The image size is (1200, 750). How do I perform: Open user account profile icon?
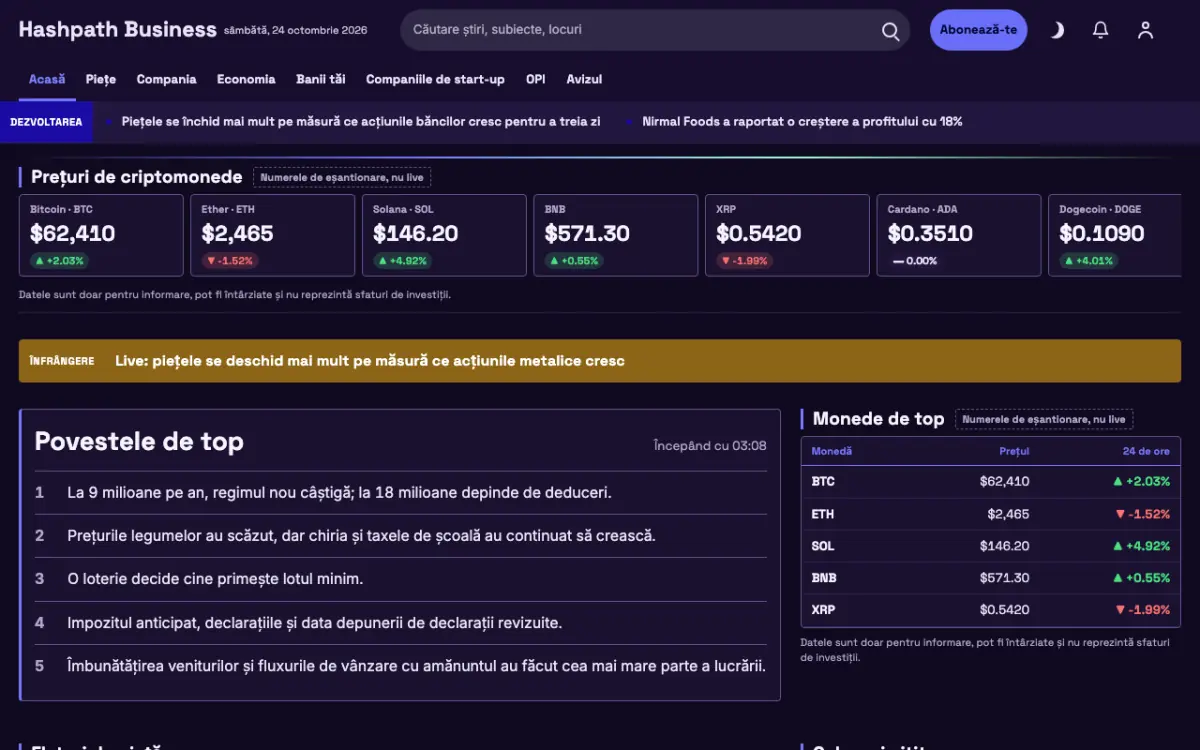coord(1145,30)
